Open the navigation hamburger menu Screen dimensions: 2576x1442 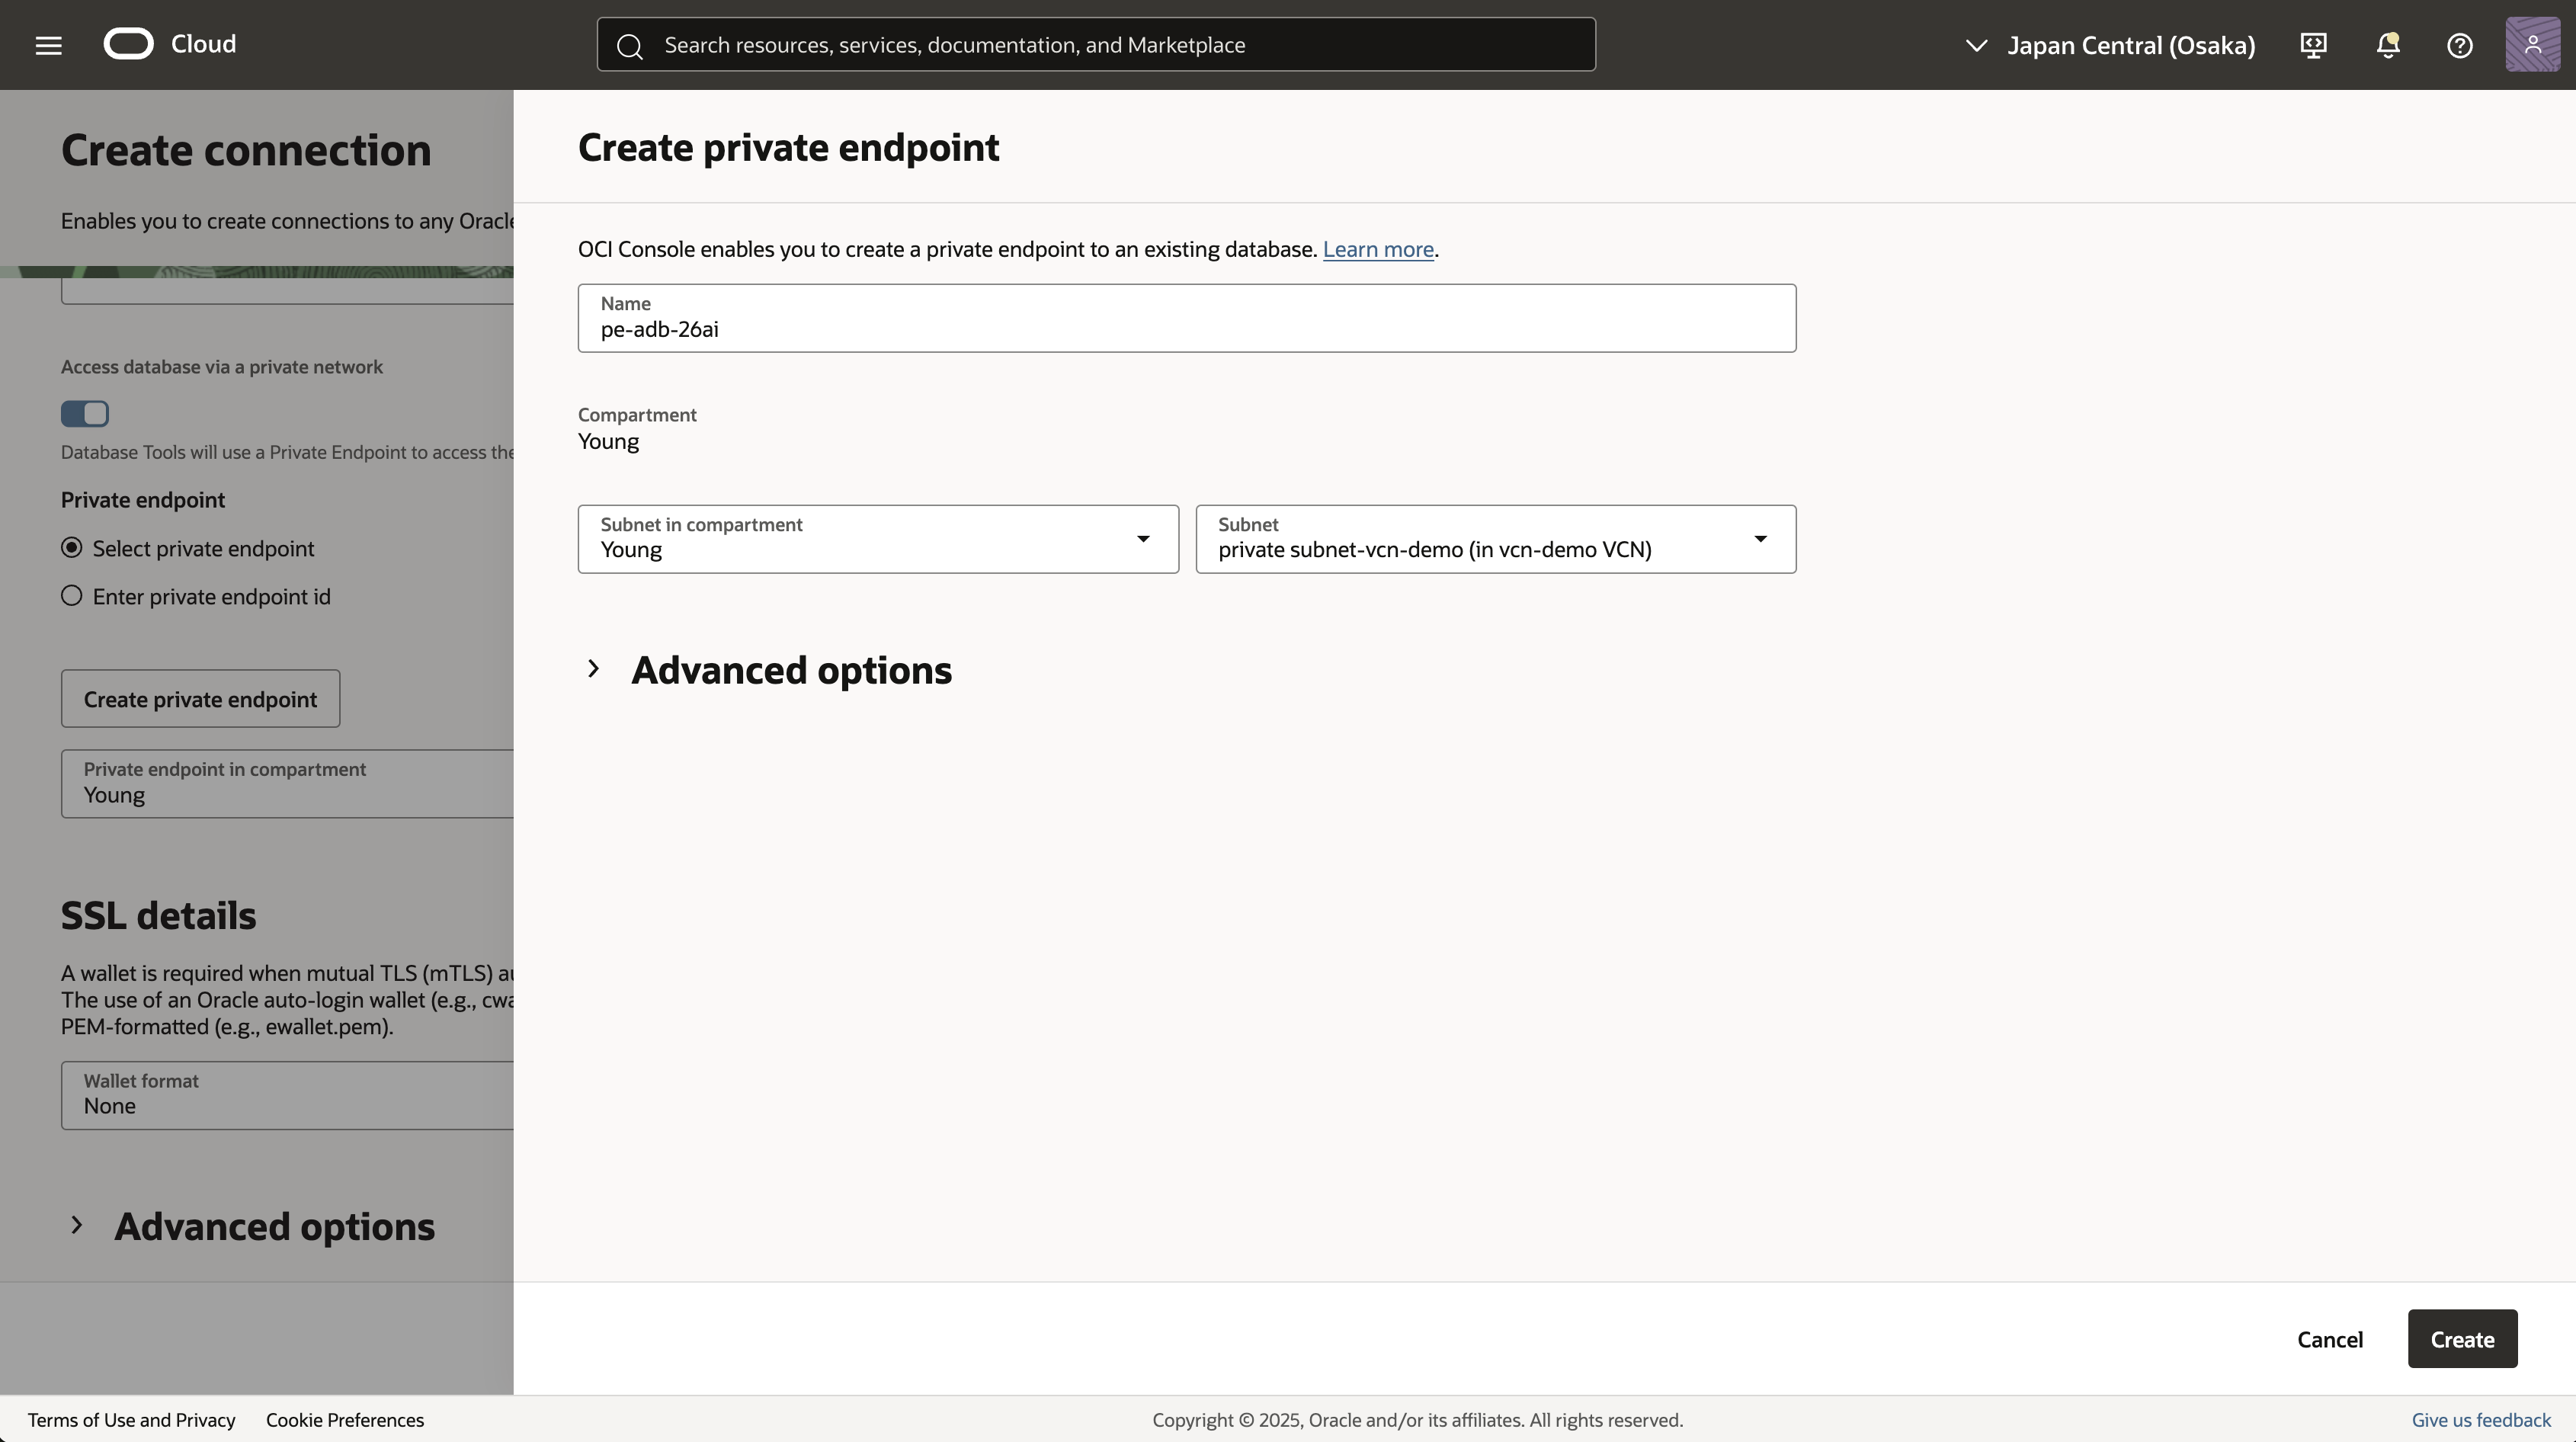point(47,44)
